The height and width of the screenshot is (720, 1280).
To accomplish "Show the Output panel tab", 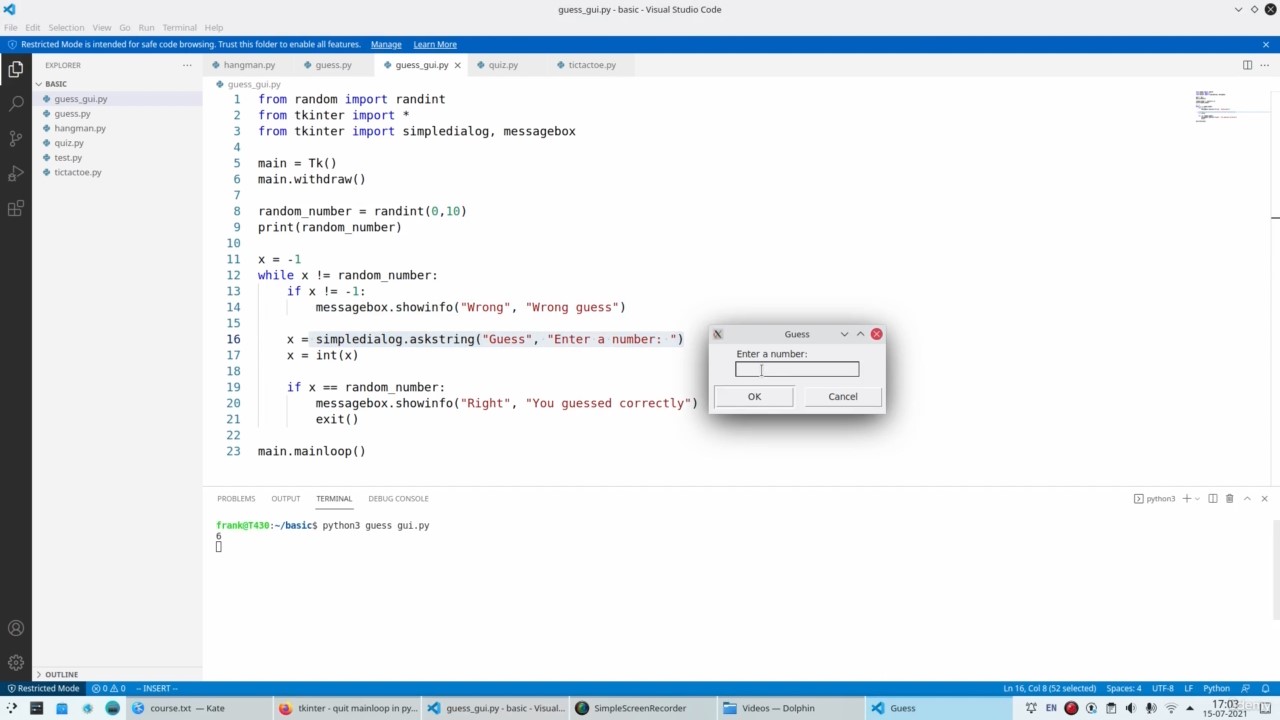I will click(285, 498).
